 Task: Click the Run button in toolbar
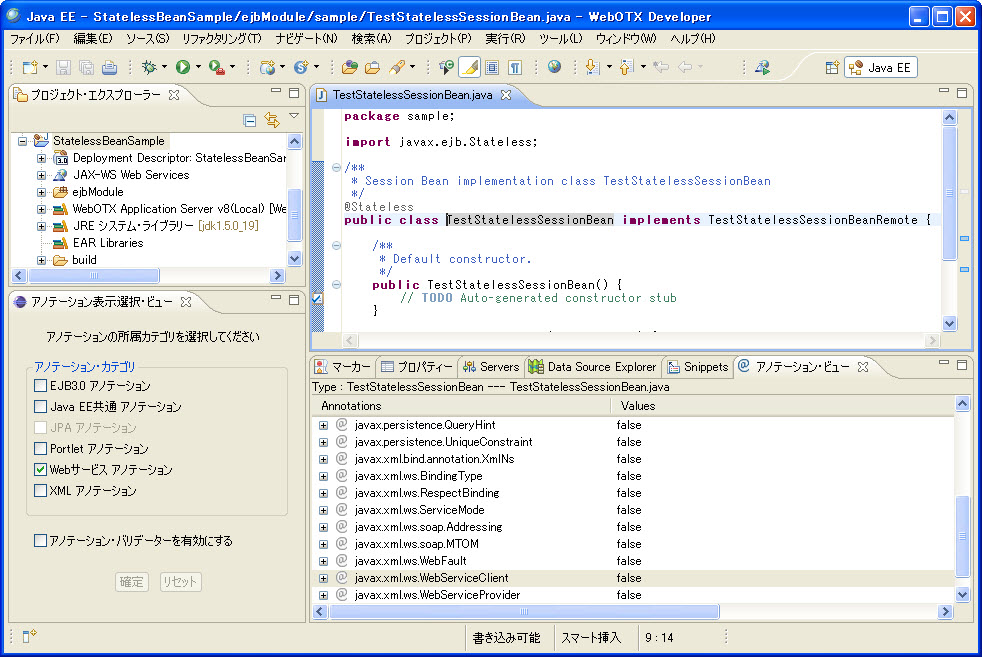(182, 67)
